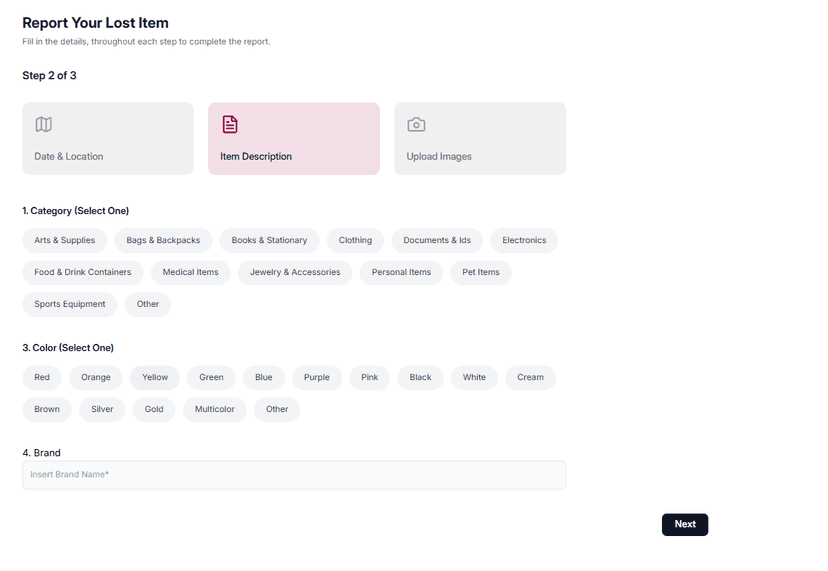Select the Medical Items category
This screenshot has height=571, width=828.
click(x=190, y=273)
